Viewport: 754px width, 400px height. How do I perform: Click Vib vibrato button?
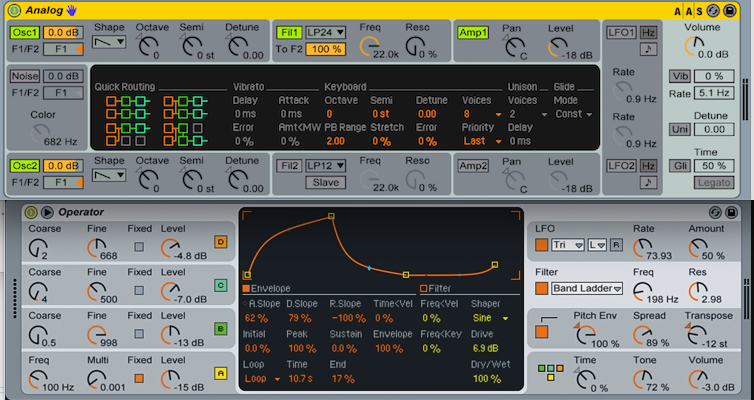tap(680, 76)
